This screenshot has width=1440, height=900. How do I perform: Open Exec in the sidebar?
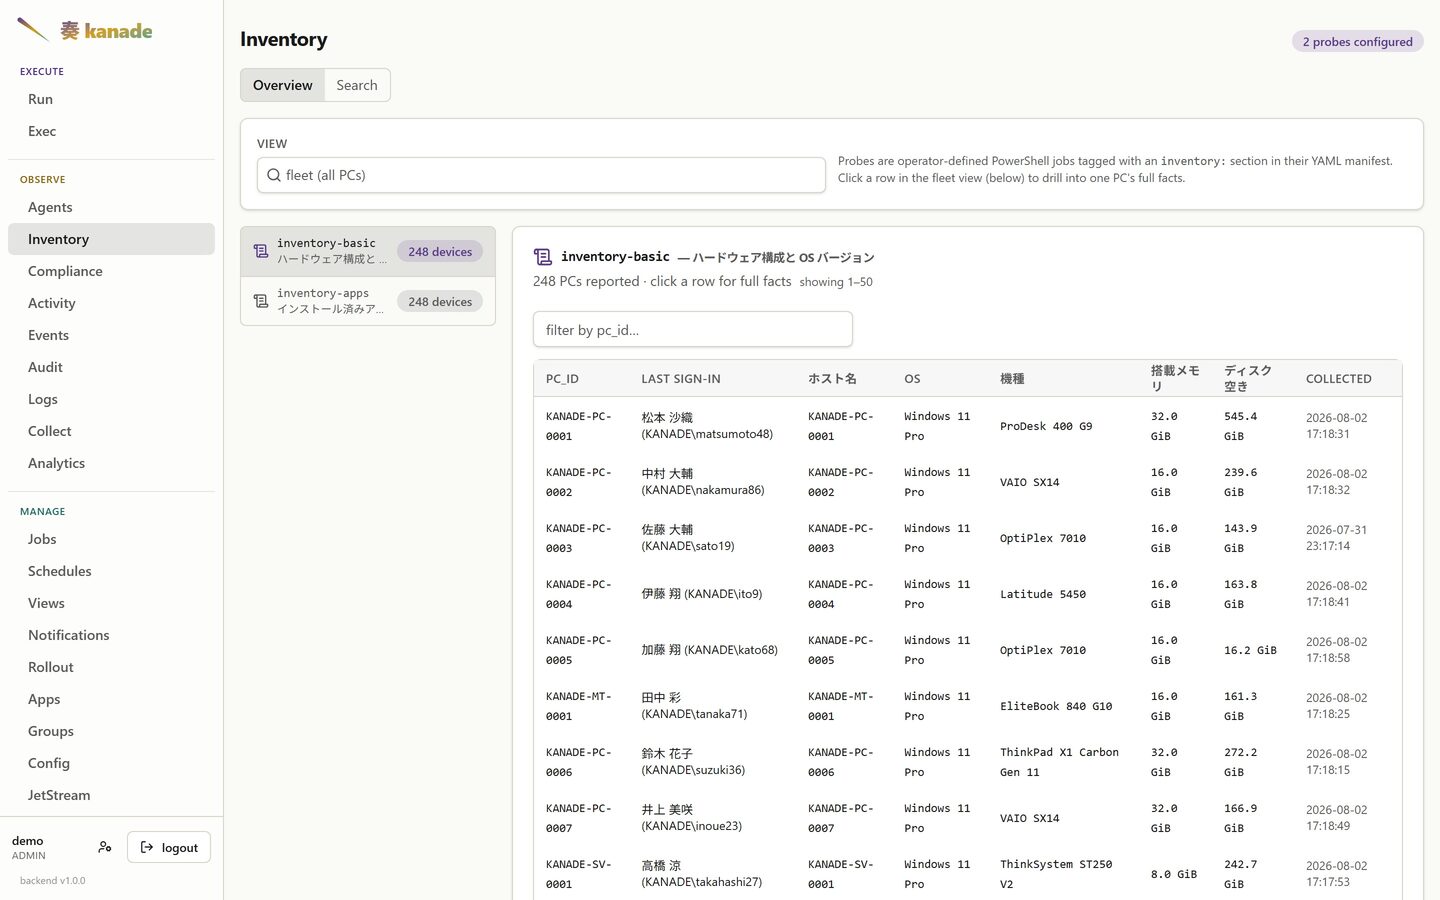click(x=111, y=131)
